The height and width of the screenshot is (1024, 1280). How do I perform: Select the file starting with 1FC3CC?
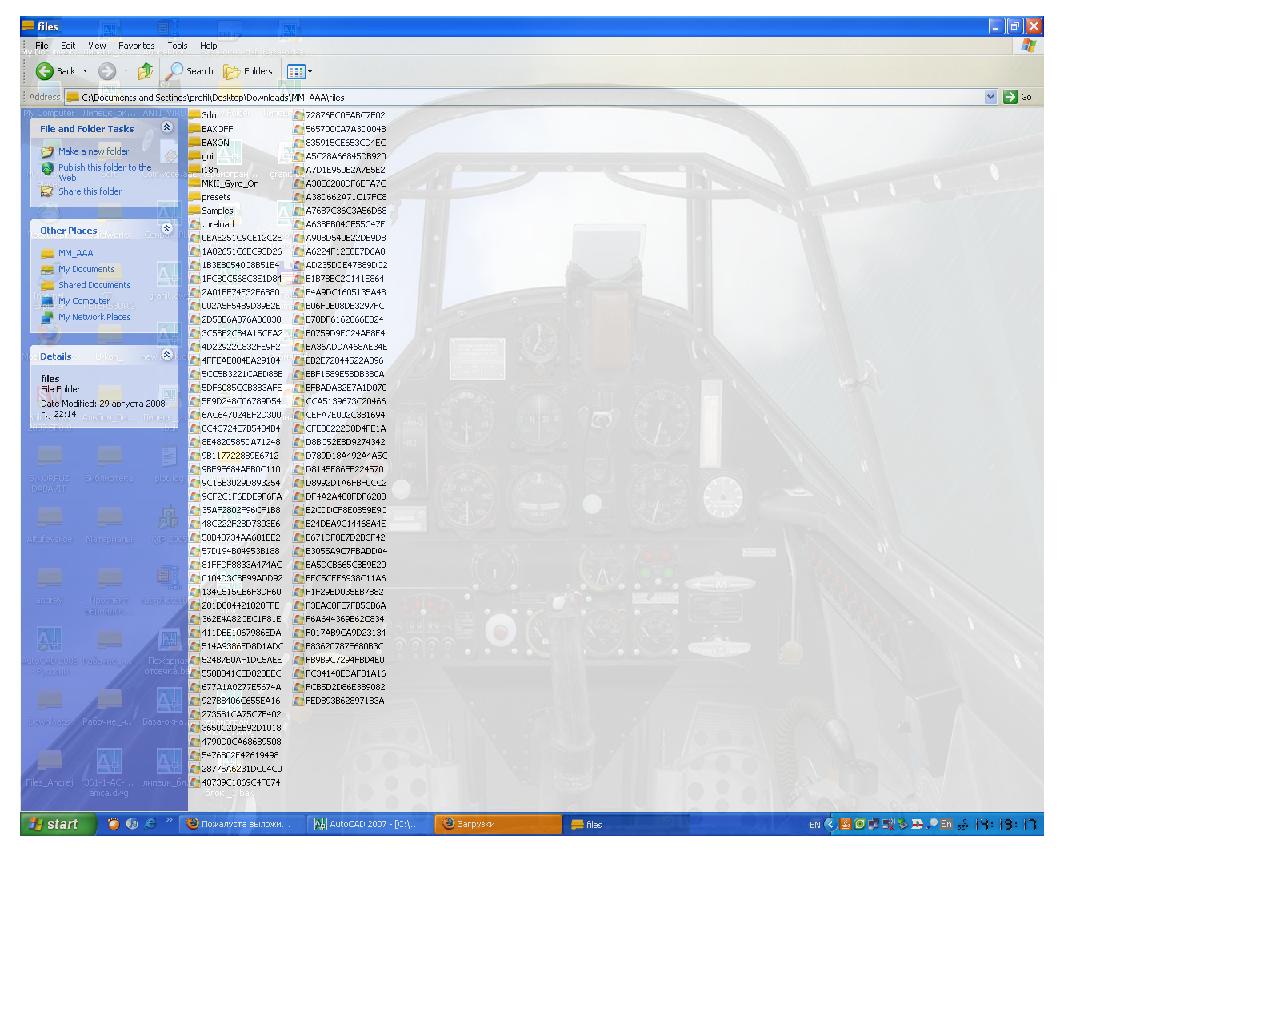click(236, 279)
